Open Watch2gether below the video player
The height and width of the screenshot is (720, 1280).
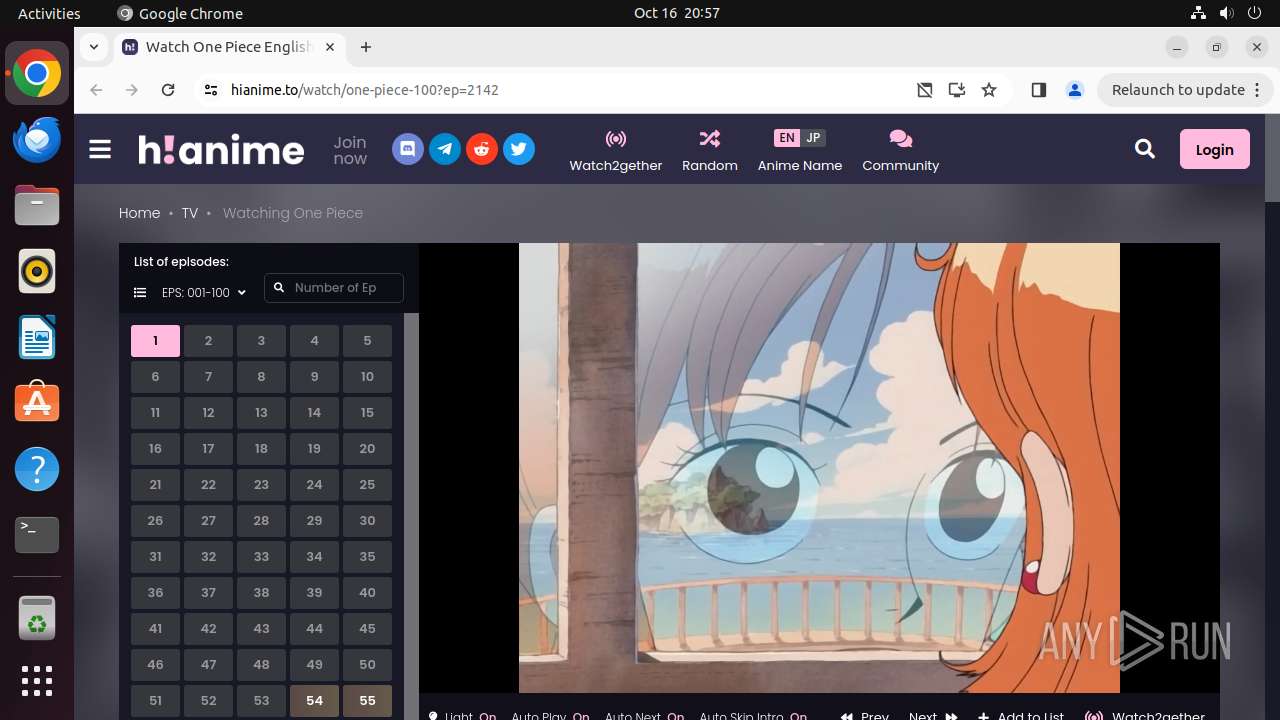click(x=1146, y=715)
